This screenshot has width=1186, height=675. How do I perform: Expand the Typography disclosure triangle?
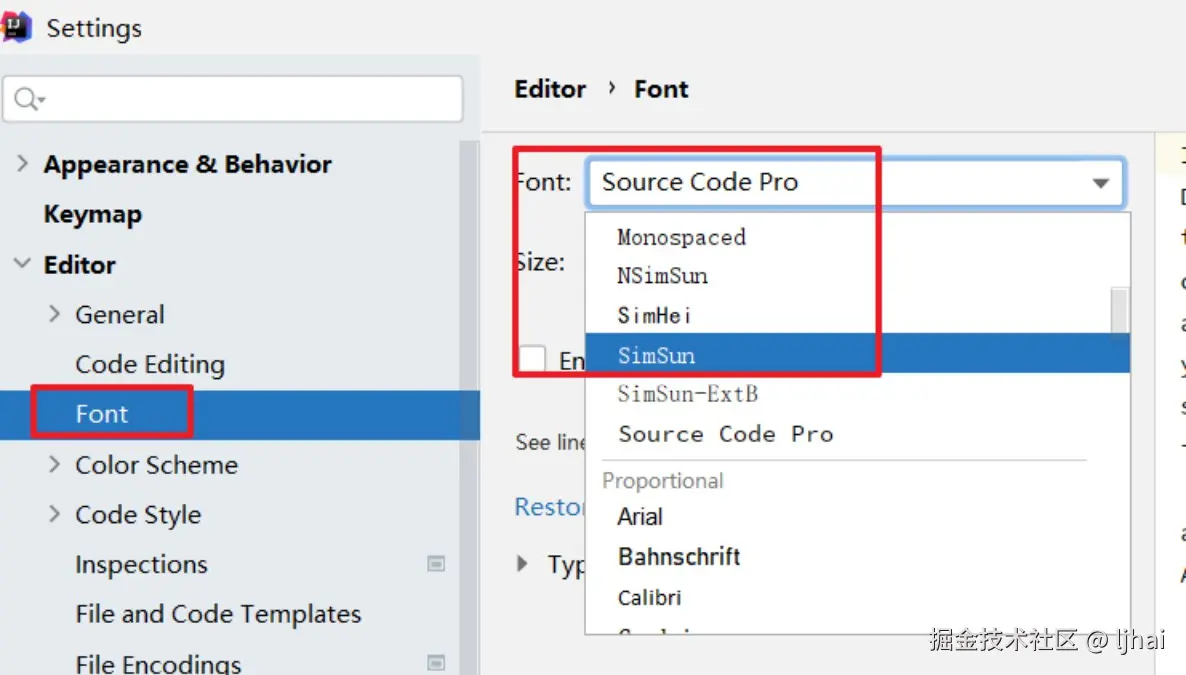(x=522, y=564)
